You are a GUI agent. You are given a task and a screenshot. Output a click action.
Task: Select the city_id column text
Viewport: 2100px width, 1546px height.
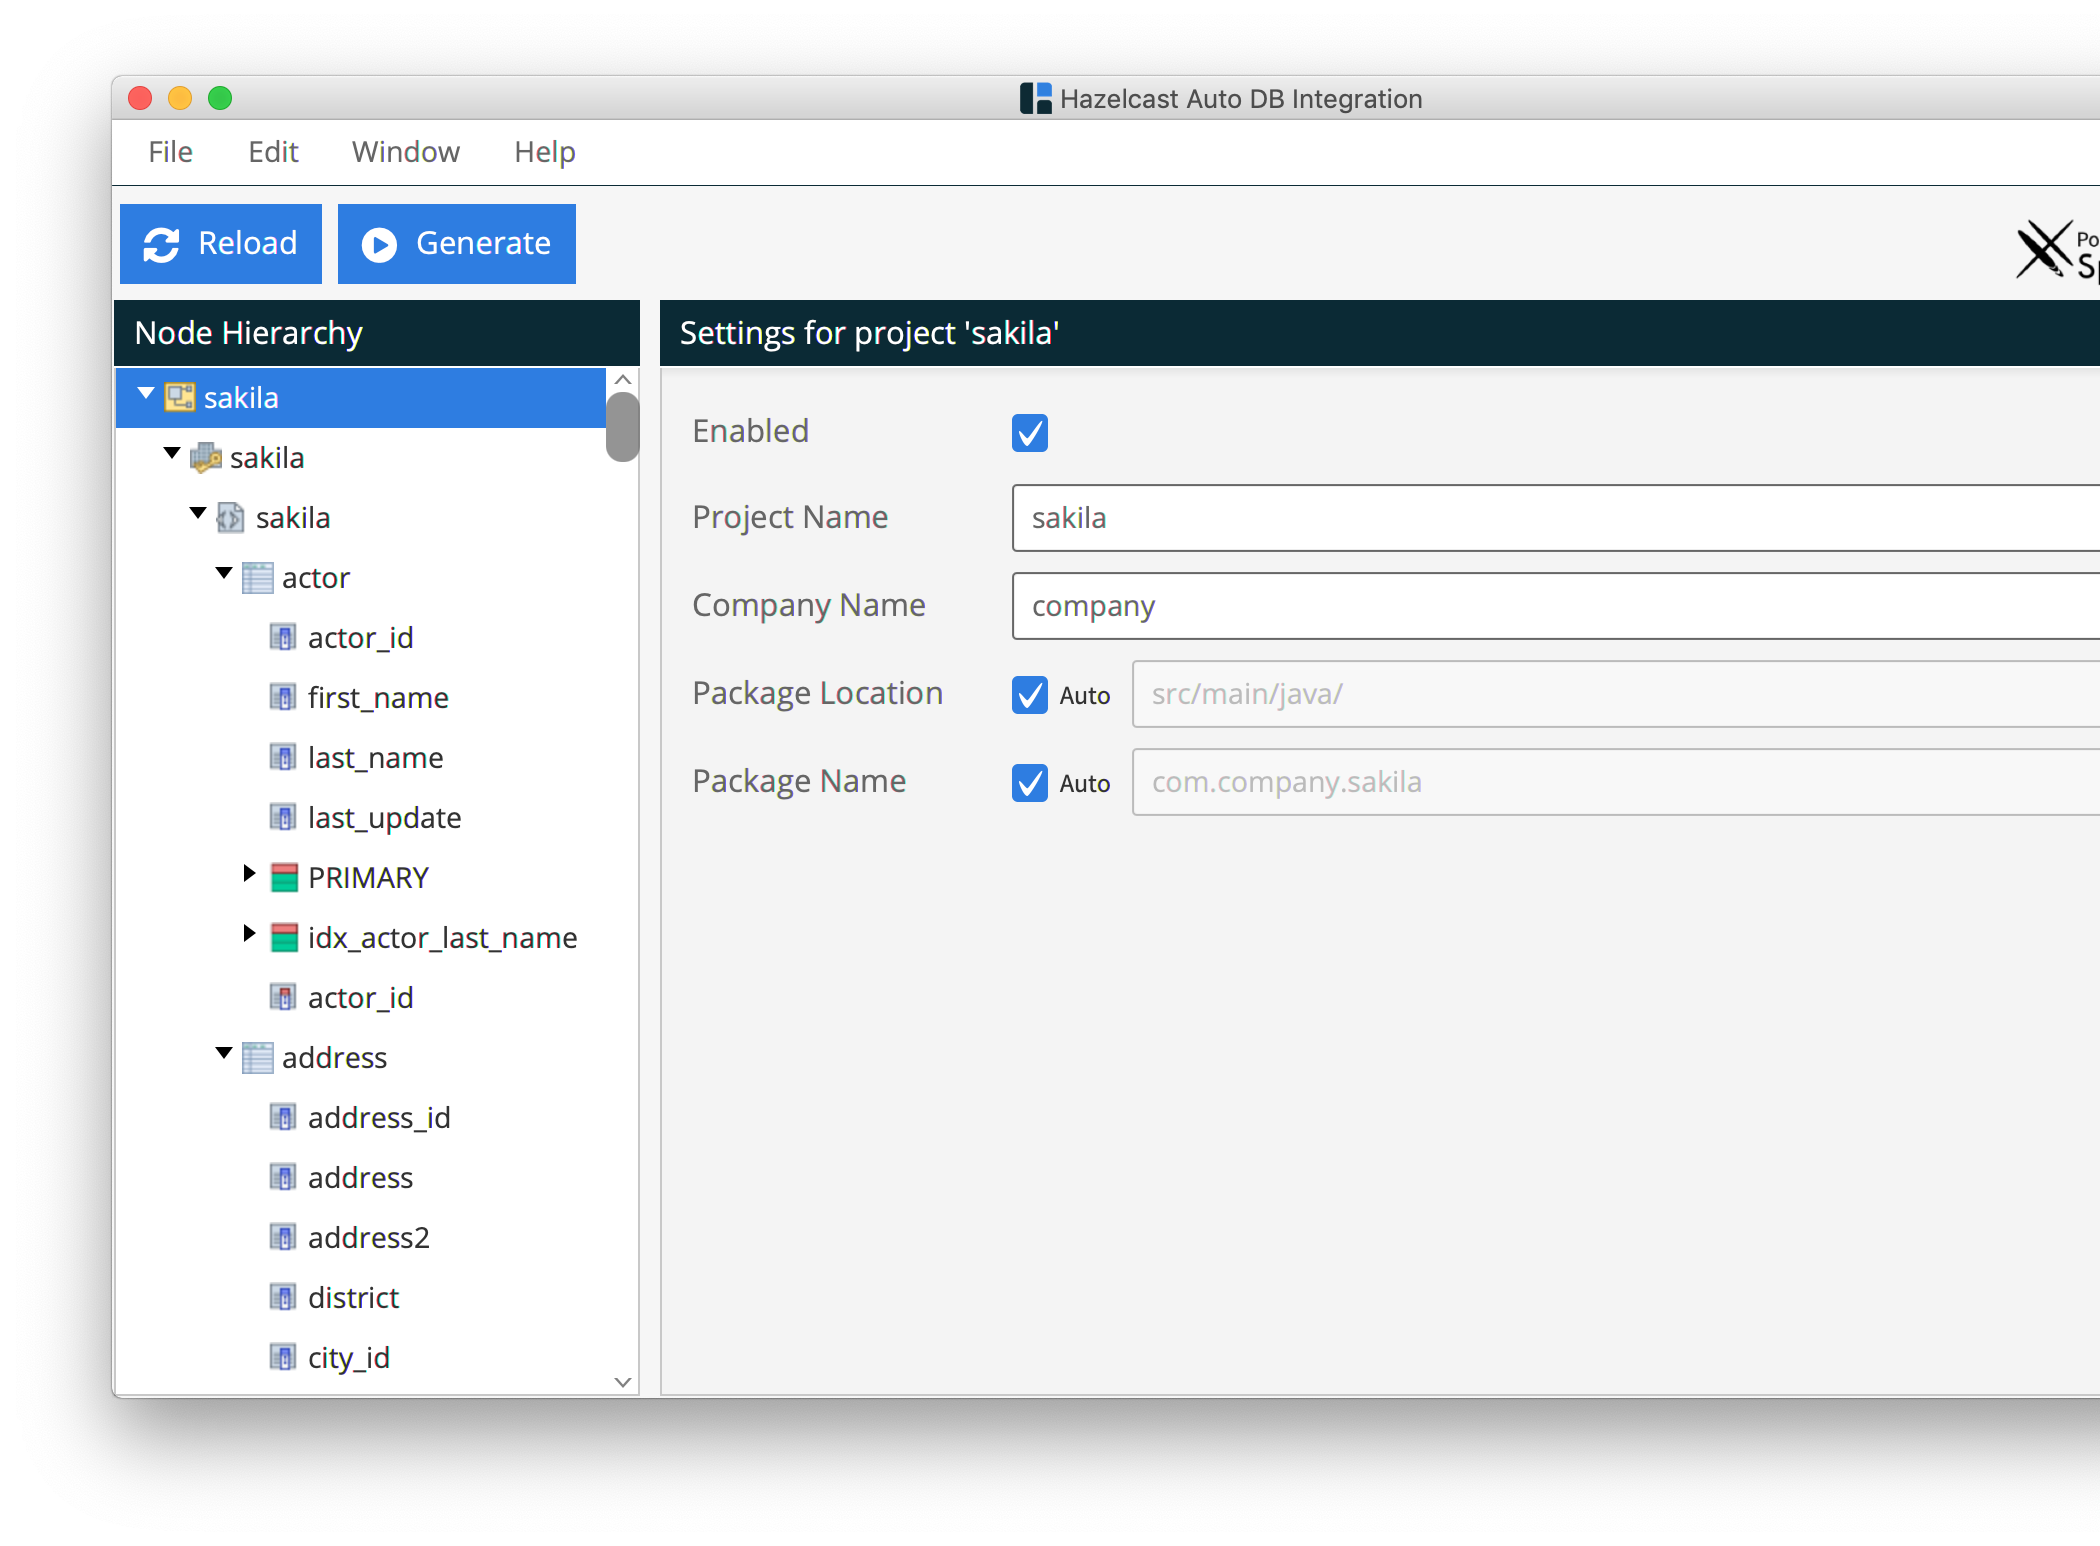(x=349, y=1358)
